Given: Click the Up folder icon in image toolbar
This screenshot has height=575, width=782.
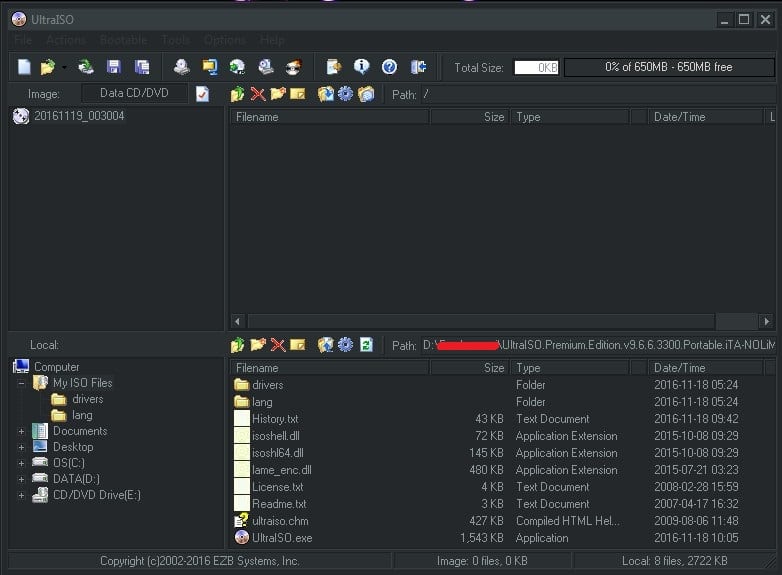Looking at the screenshot, I should [237, 94].
